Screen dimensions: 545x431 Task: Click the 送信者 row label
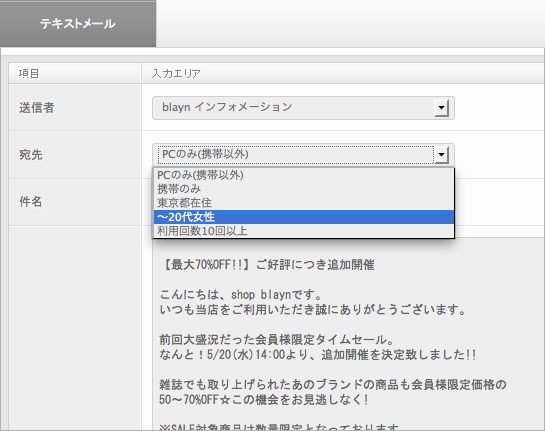37,108
